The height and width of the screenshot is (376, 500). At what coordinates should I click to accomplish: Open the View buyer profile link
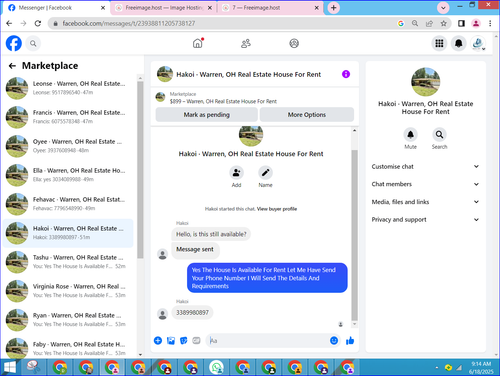click(x=277, y=209)
